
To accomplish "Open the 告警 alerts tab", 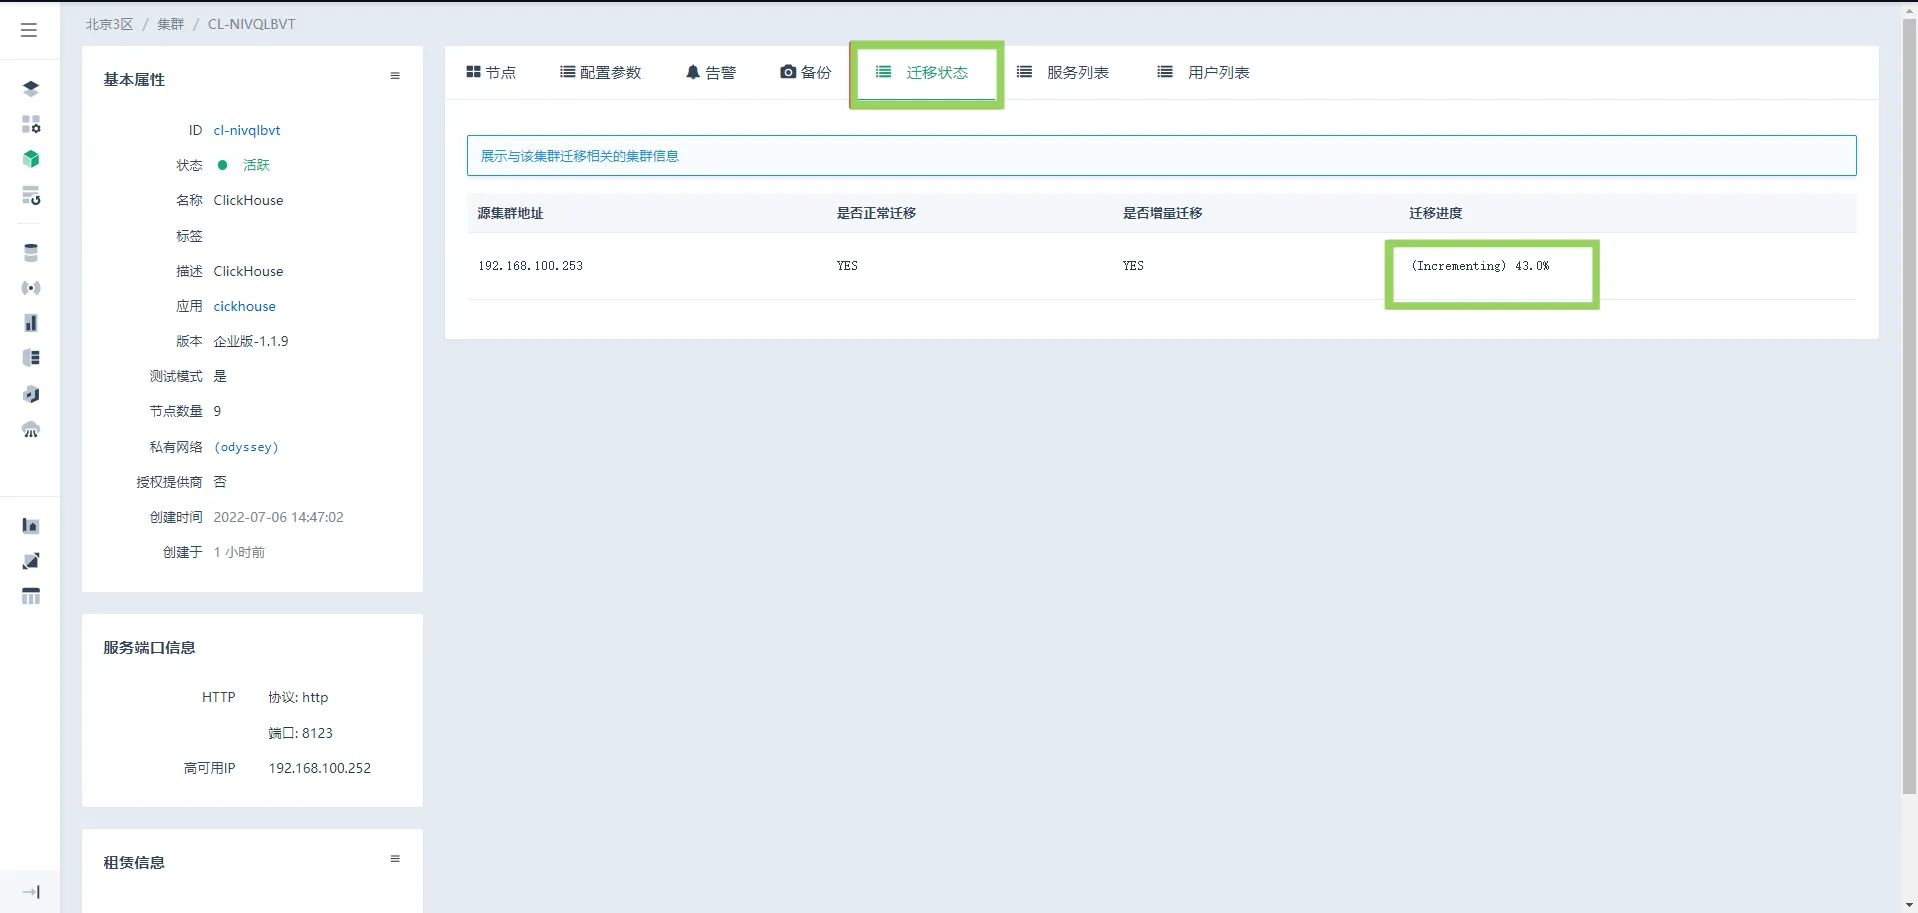I will point(710,72).
